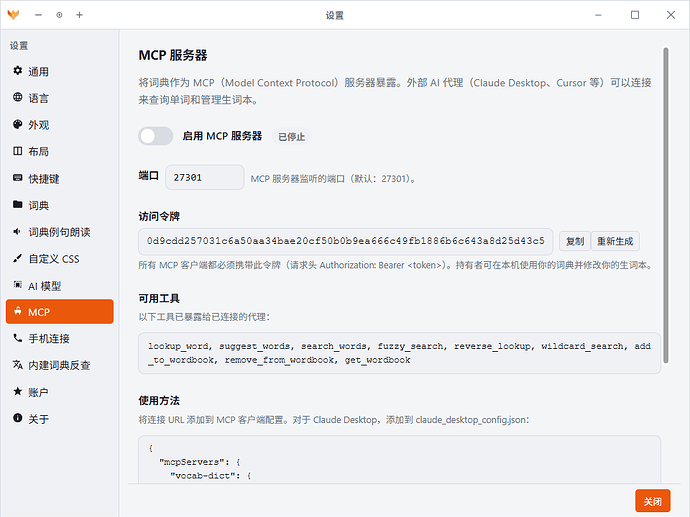Image resolution: width=690 pixels, height=517 pixels.
Task: Open 内建词典反查 settings
Action: point(59,365)
